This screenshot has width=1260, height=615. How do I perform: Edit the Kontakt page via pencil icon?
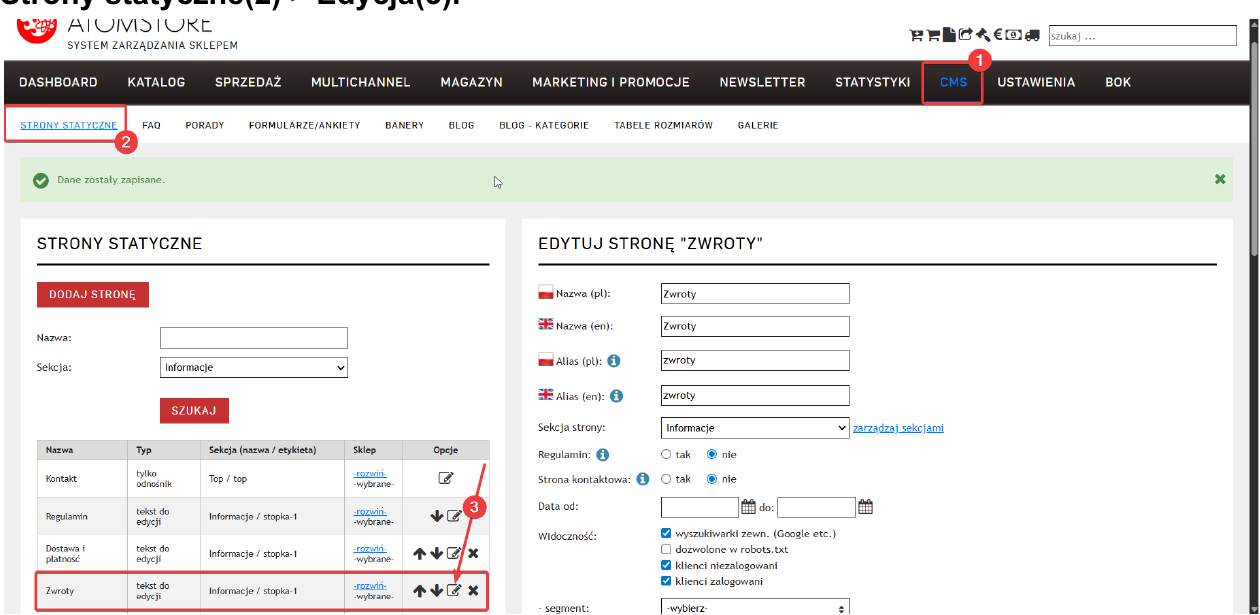(x=446, y=478)
